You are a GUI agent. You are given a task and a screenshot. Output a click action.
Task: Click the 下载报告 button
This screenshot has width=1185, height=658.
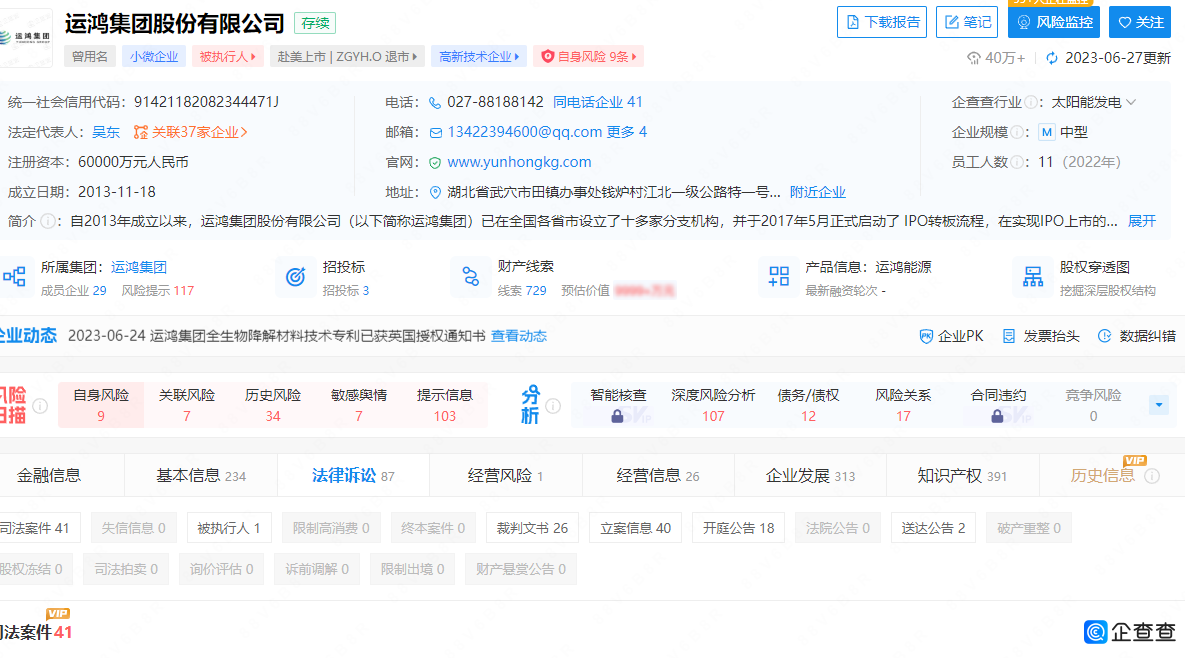click(882, 23)
